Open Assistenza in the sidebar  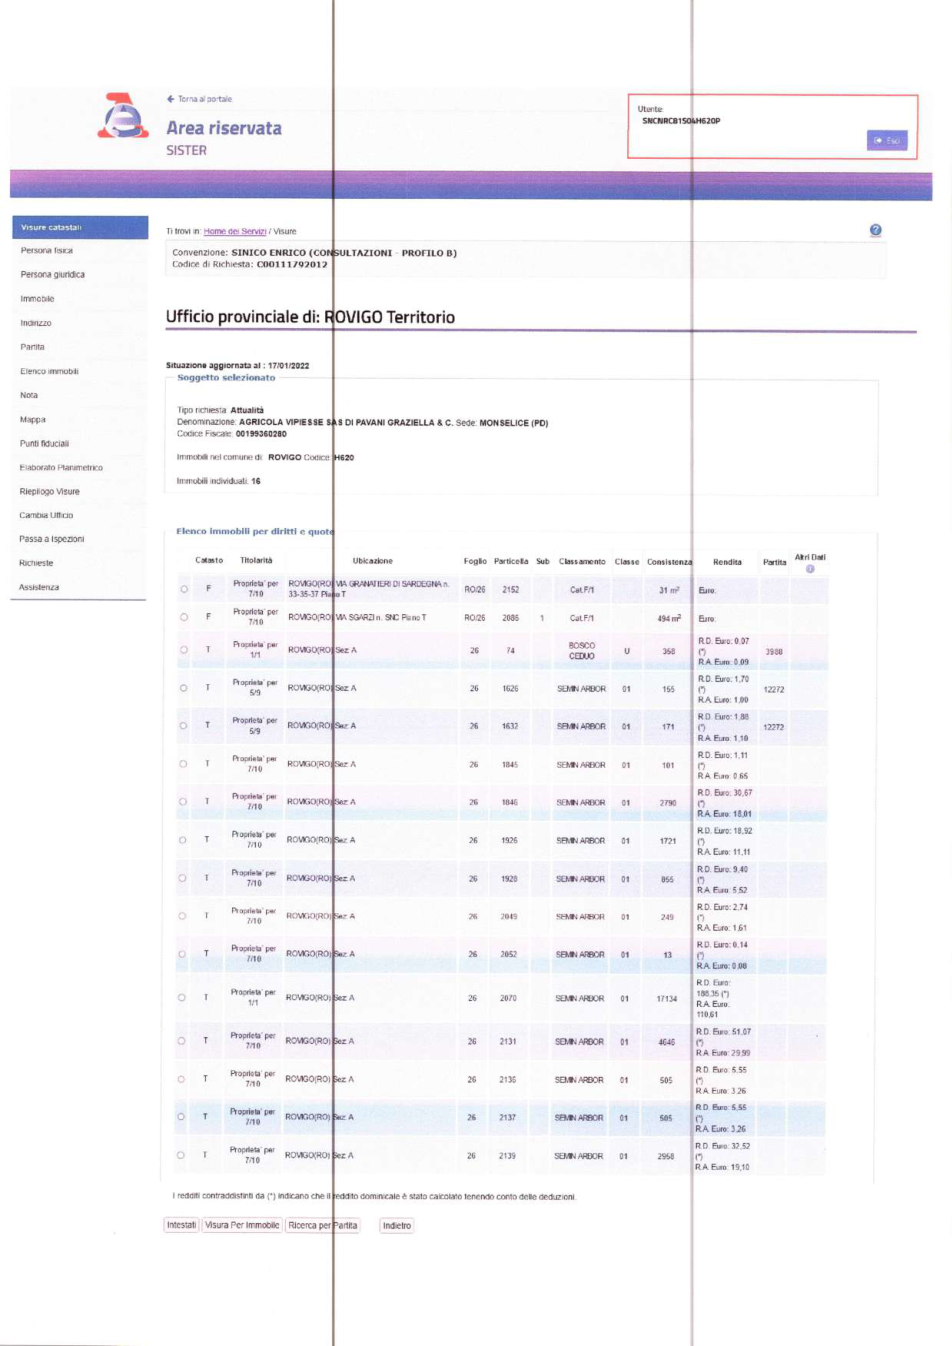[x=39, y=587]
